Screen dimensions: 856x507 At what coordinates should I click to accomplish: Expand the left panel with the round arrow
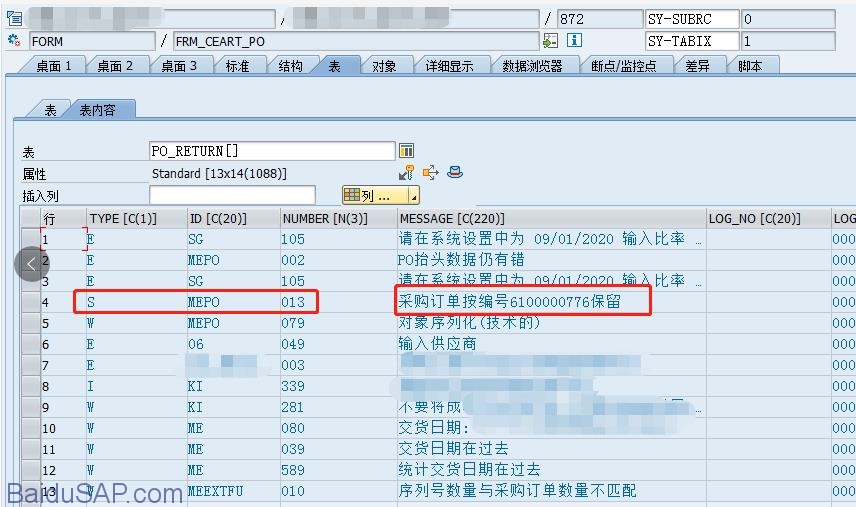click(31, 264)
